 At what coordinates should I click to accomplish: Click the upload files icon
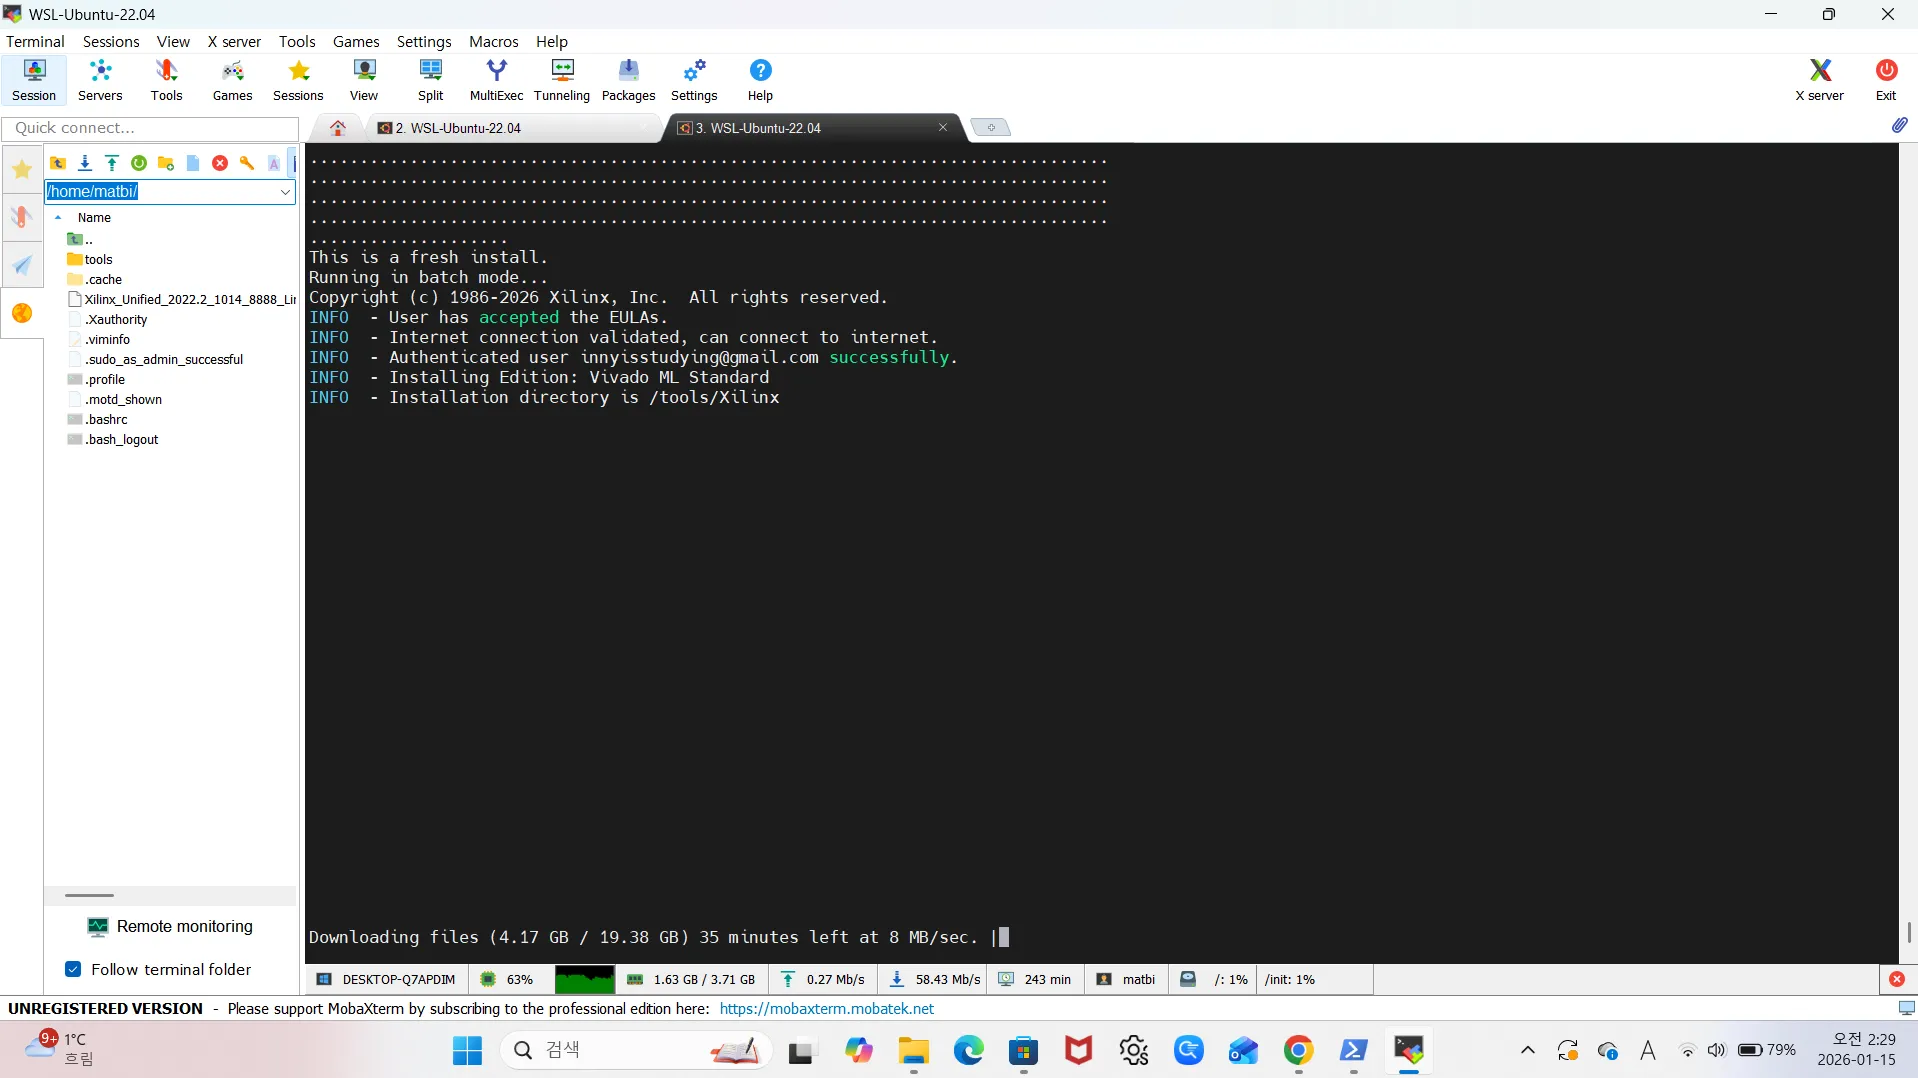click(112, 163)
